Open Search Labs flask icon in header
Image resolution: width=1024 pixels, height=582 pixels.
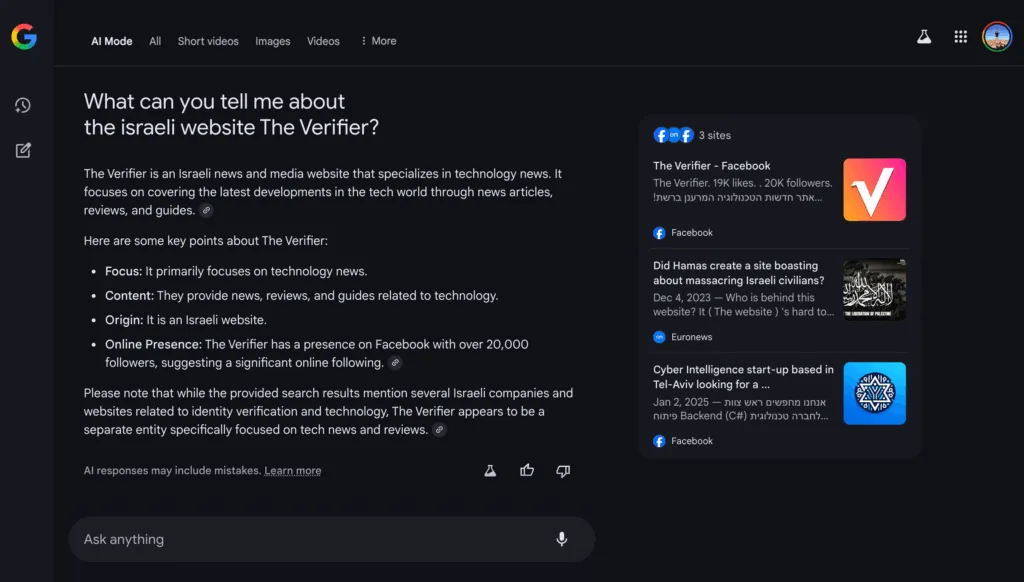924,37
